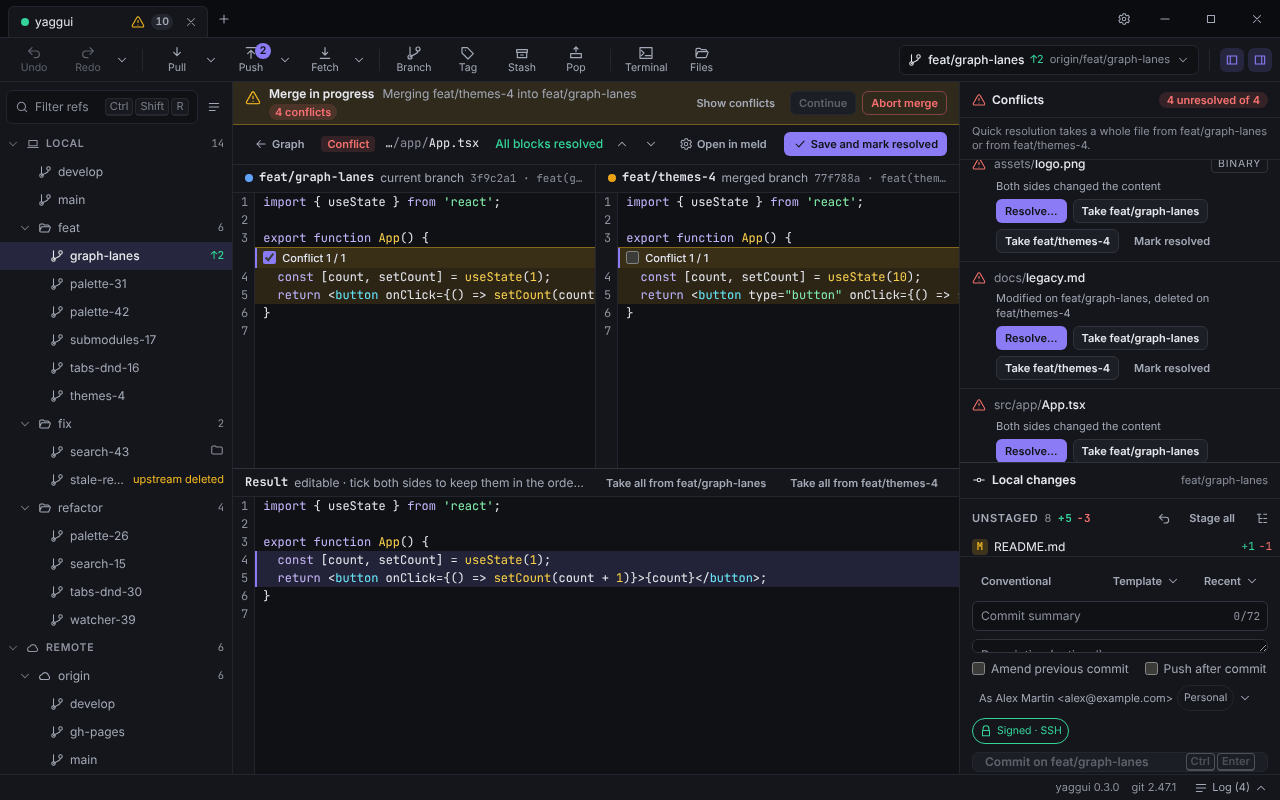
Task: Collapse the origin remote
Action: click(x=25, y=676)
